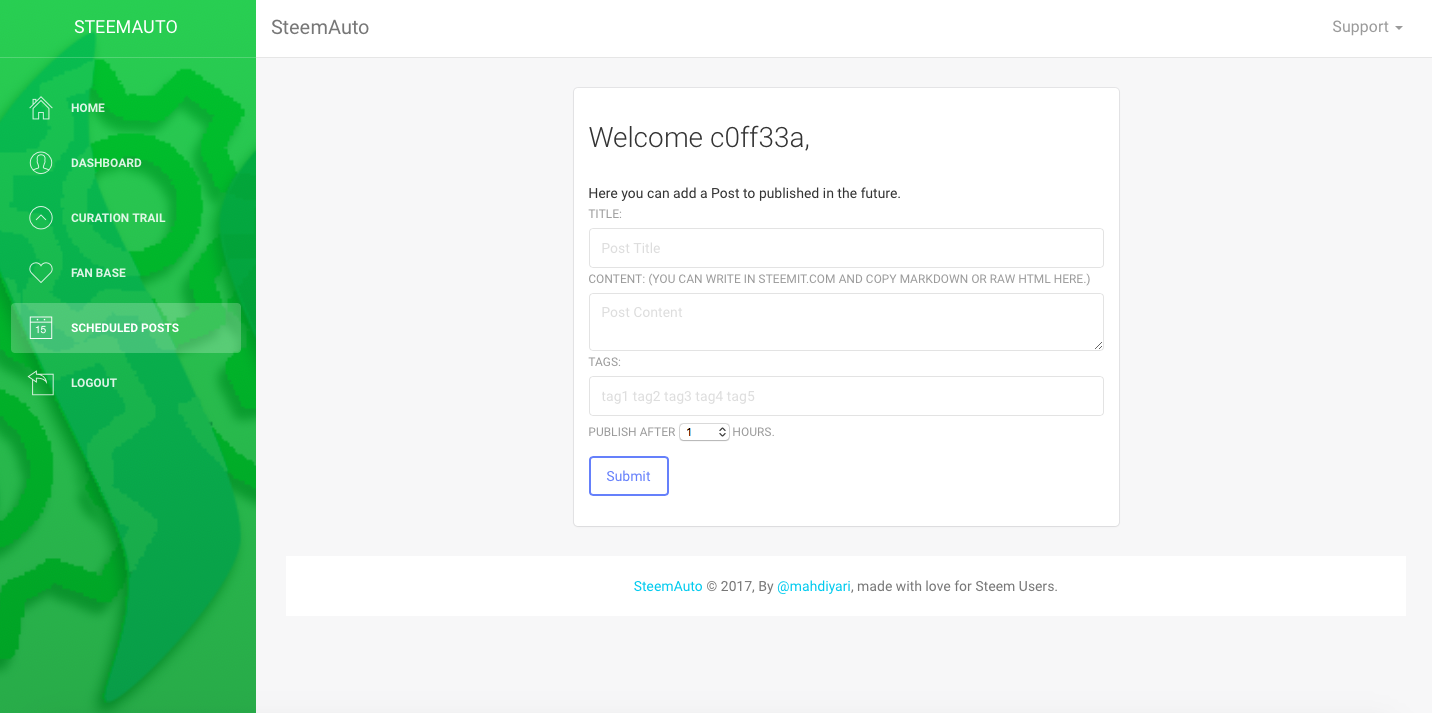1432x713 pixels.
Task: Click the Curation Trail chevron icon
Action: [41, 218]
